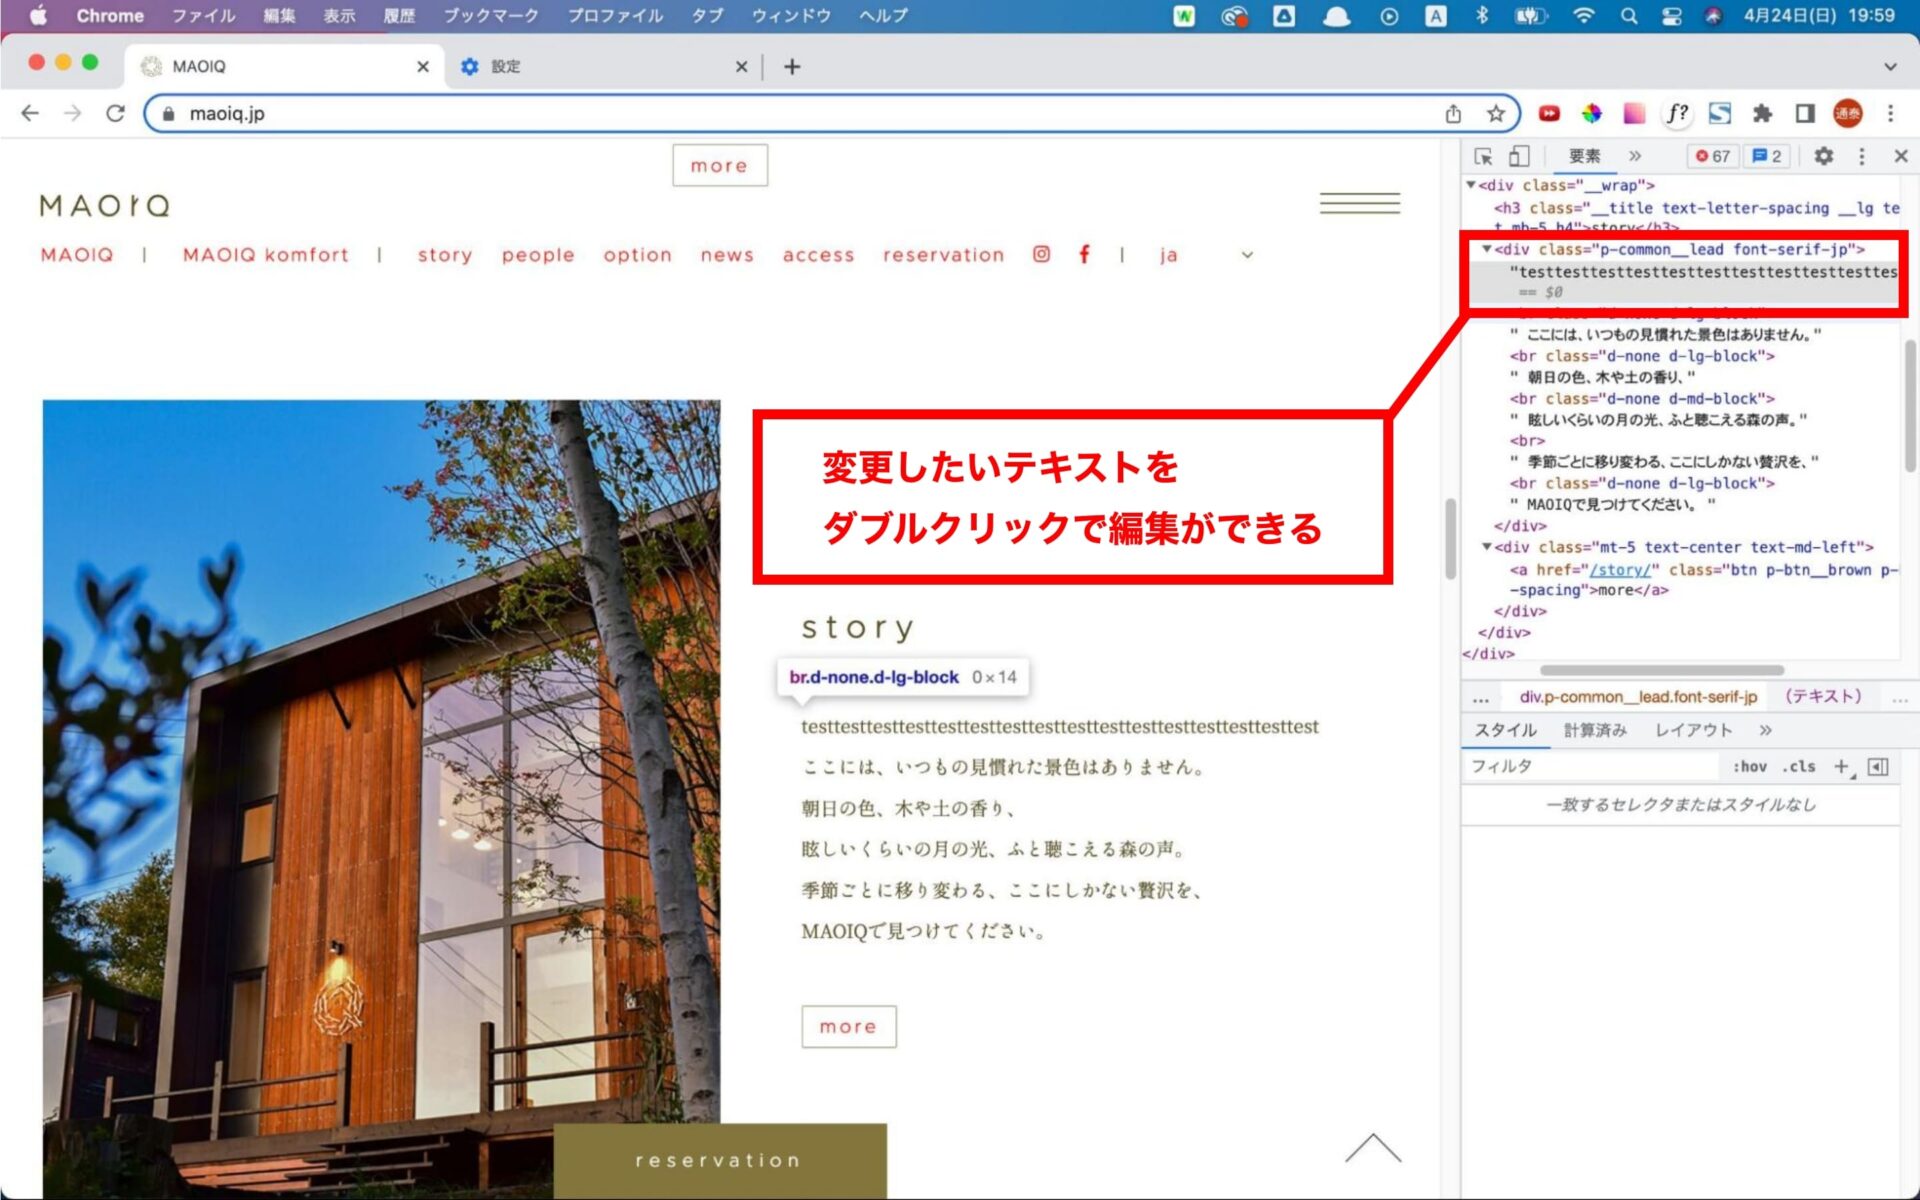Collapse the mt-5 text-center div node

1487,547
